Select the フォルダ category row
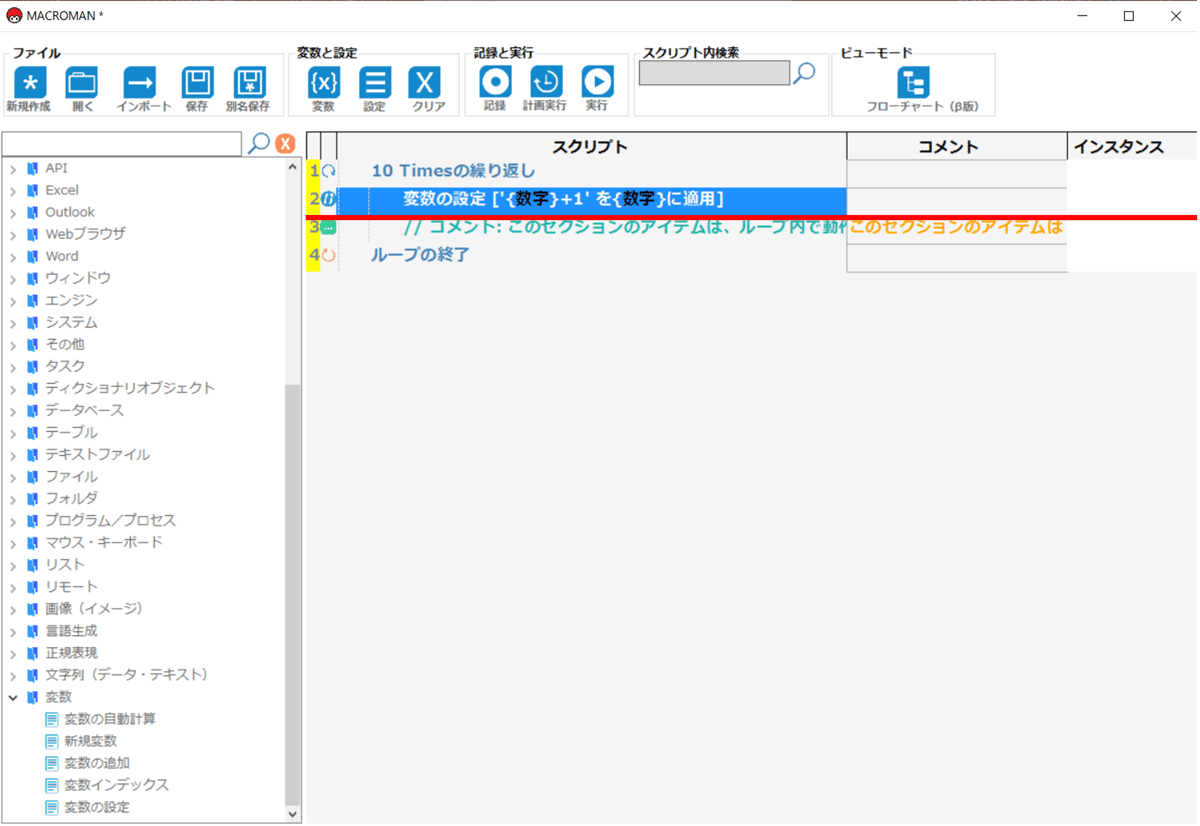The image size is (1200, 826). tap(71, 498)
